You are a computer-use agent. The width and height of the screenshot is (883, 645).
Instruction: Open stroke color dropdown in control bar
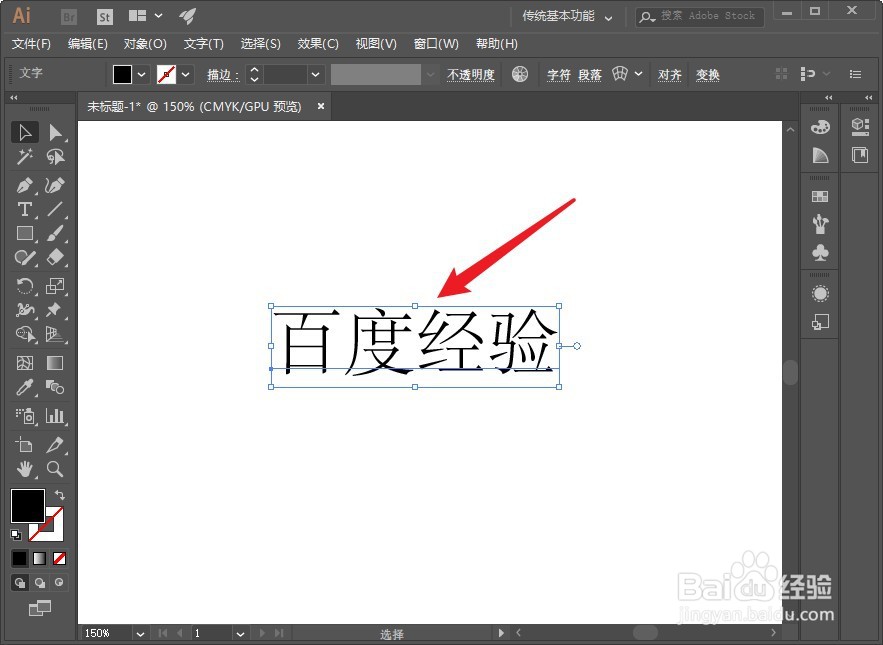[185, 74]
